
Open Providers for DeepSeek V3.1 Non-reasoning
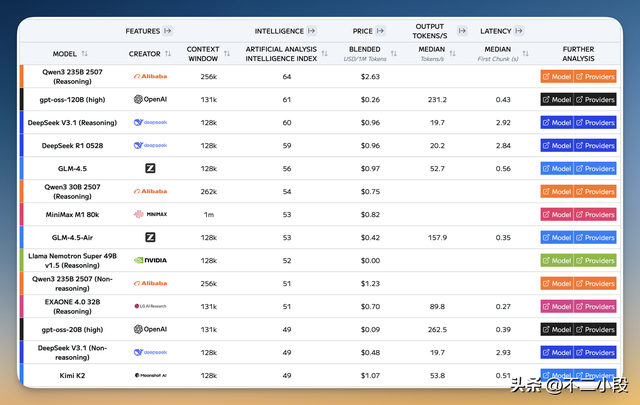coord(595,352)
